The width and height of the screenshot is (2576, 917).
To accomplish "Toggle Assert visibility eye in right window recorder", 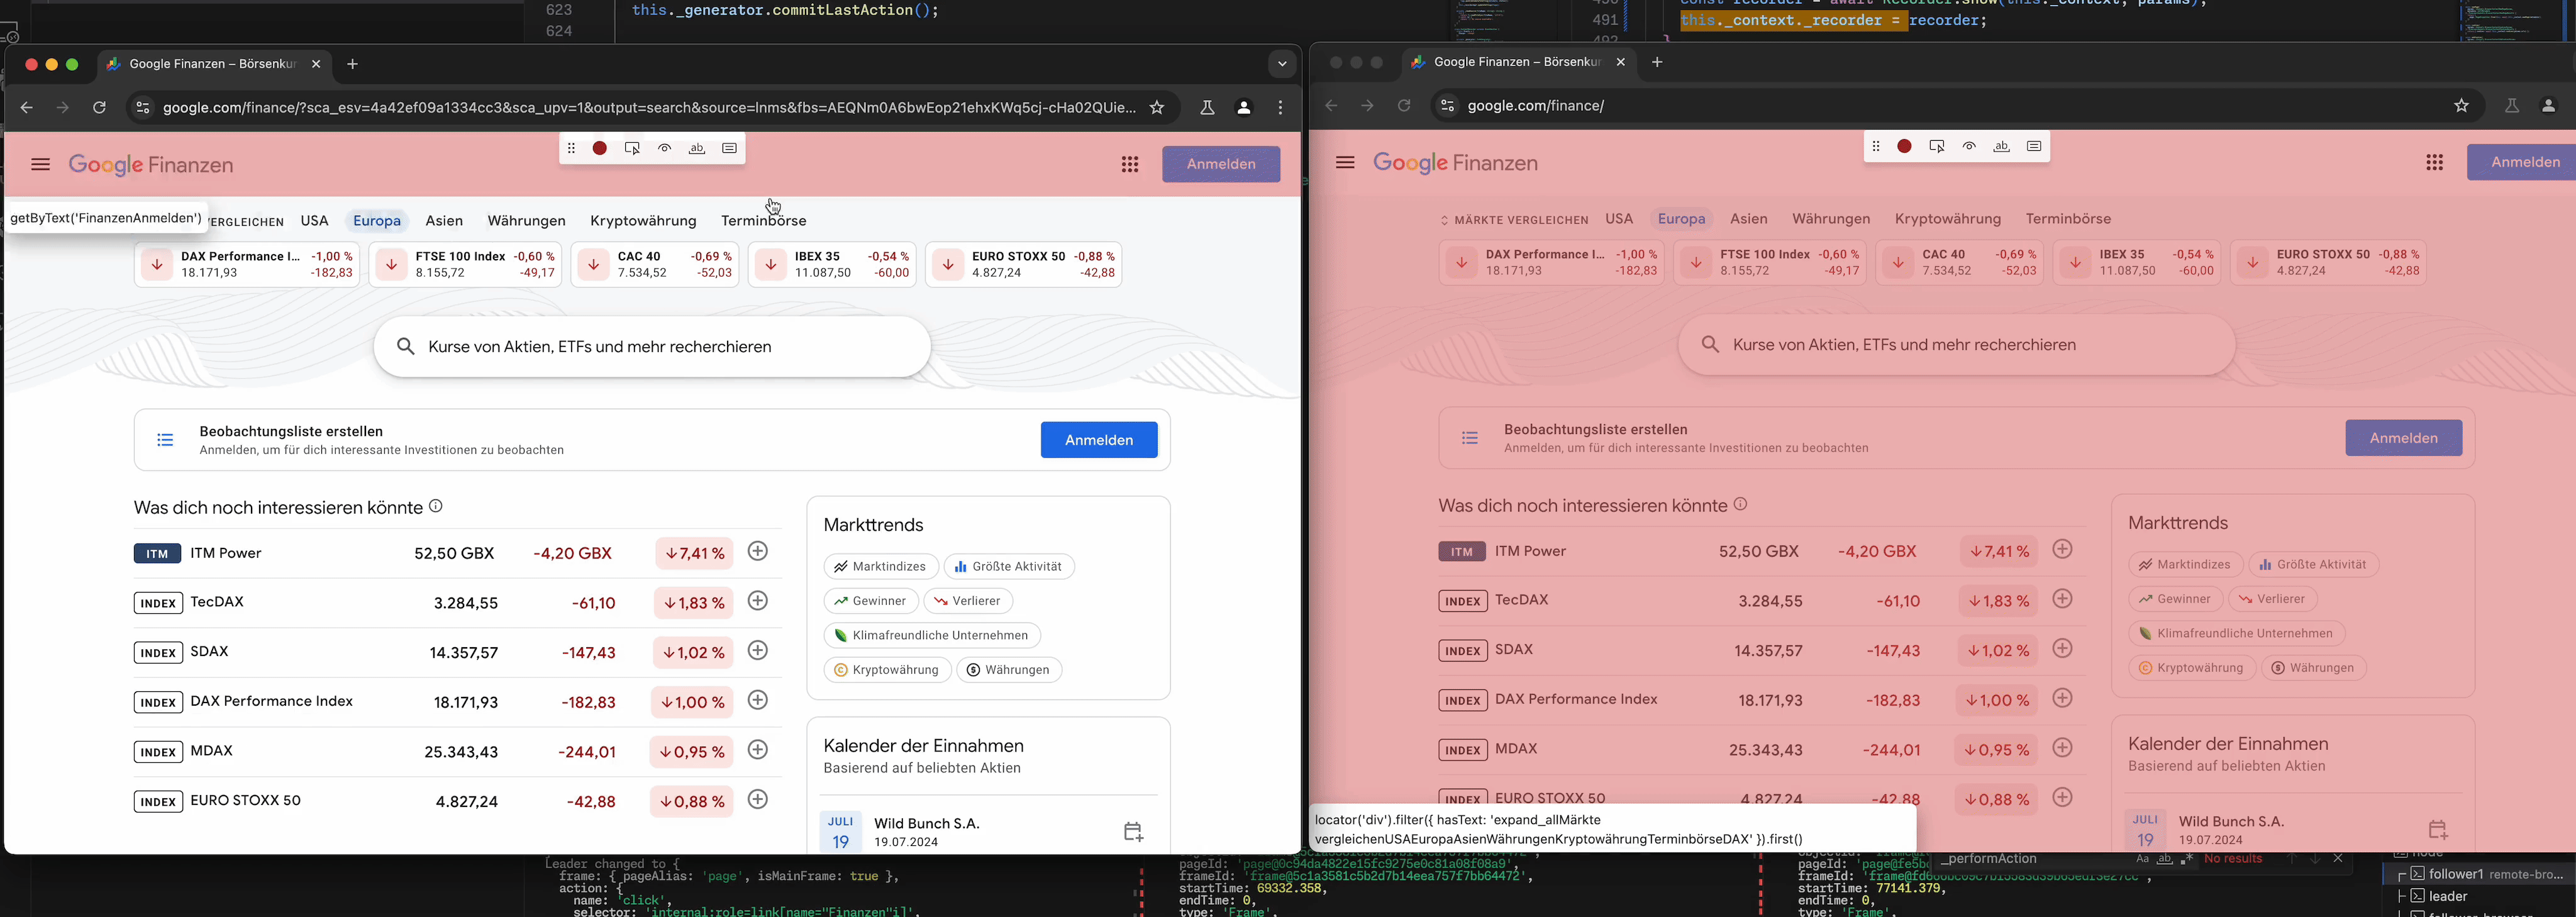I will tap(1969, 146).
